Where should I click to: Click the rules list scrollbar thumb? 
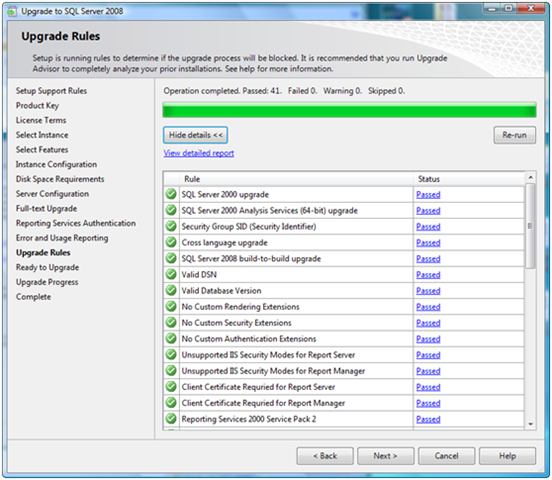pos(530,226)
